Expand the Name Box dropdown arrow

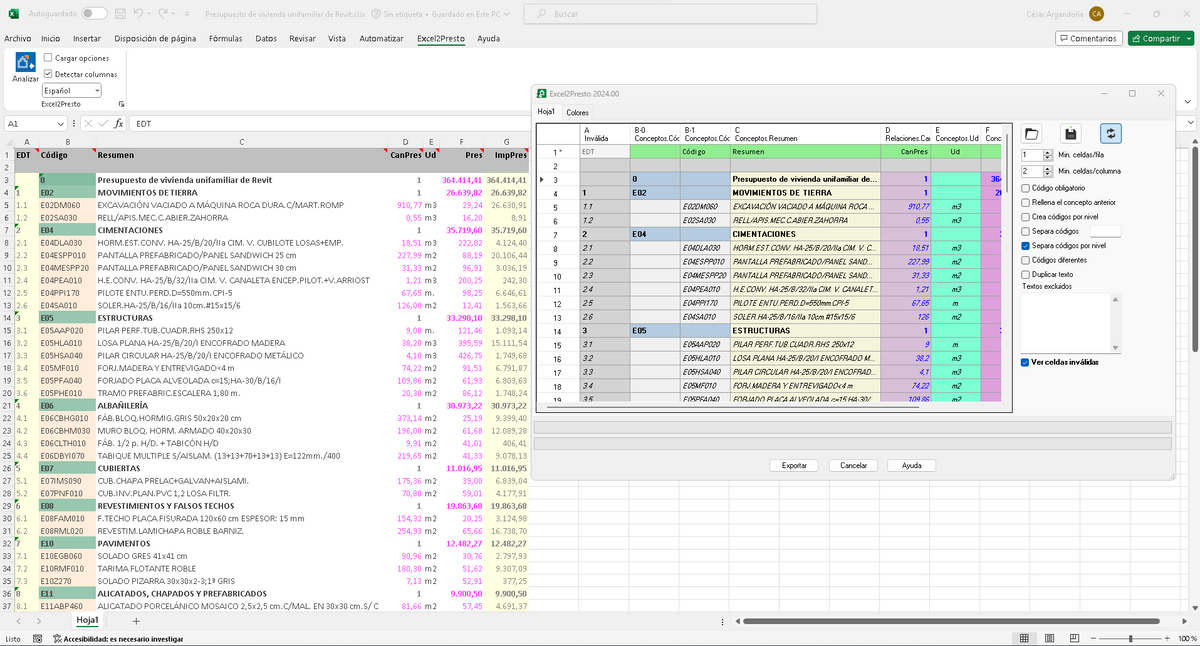tap(62, 124)
